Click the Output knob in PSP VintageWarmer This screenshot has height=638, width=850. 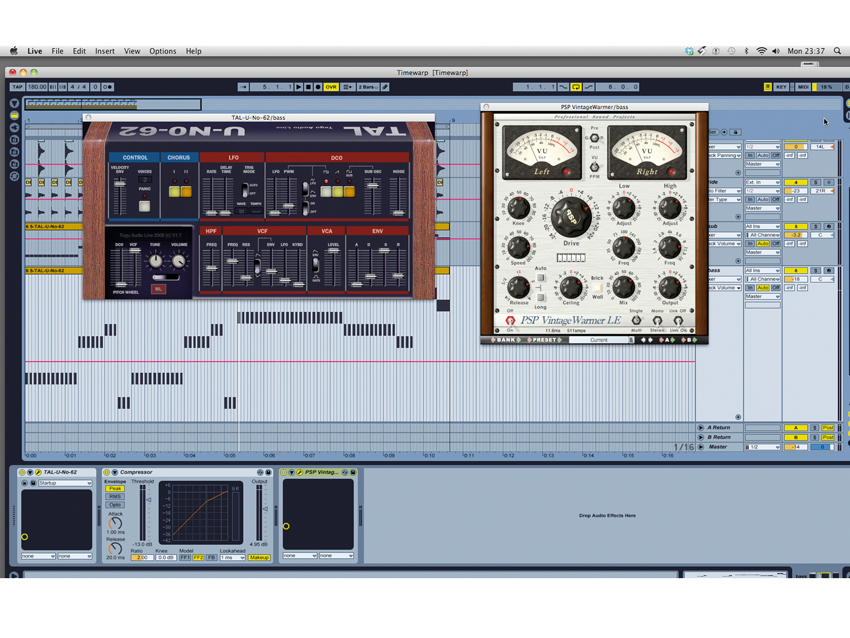669,288
